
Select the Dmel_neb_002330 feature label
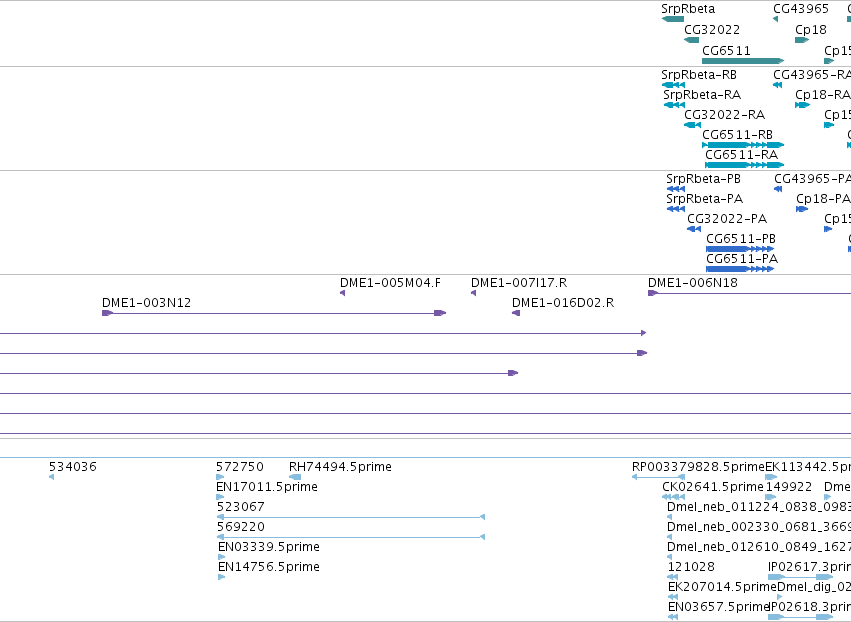(759, 527)
